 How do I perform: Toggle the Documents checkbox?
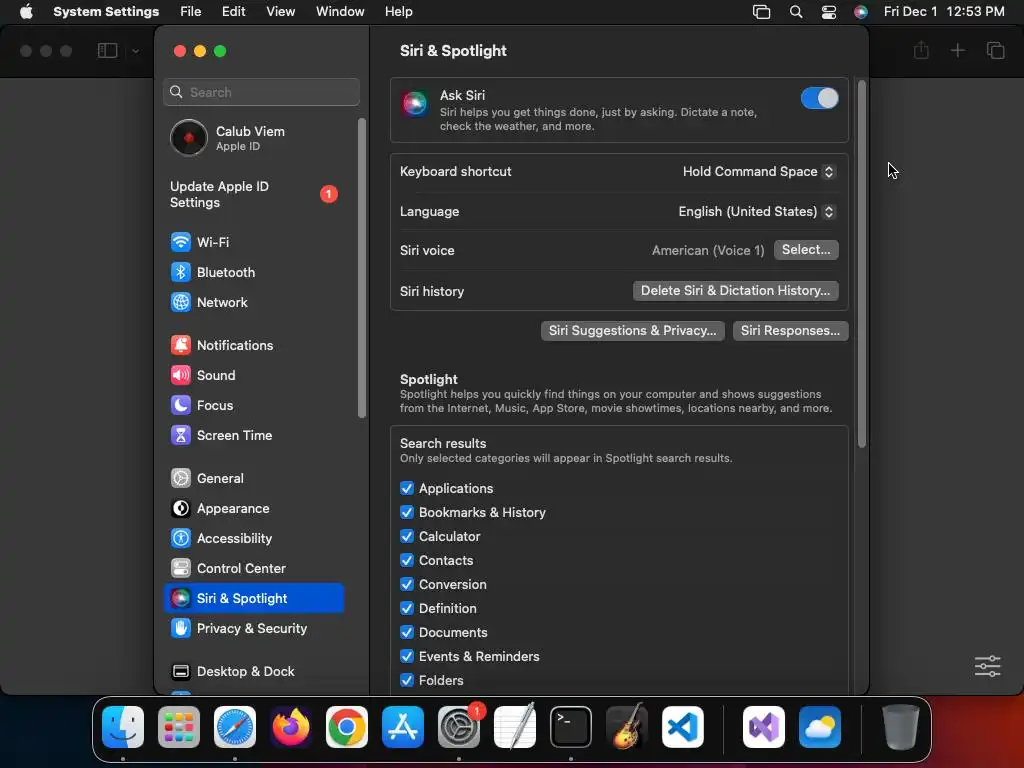point(407,633)
